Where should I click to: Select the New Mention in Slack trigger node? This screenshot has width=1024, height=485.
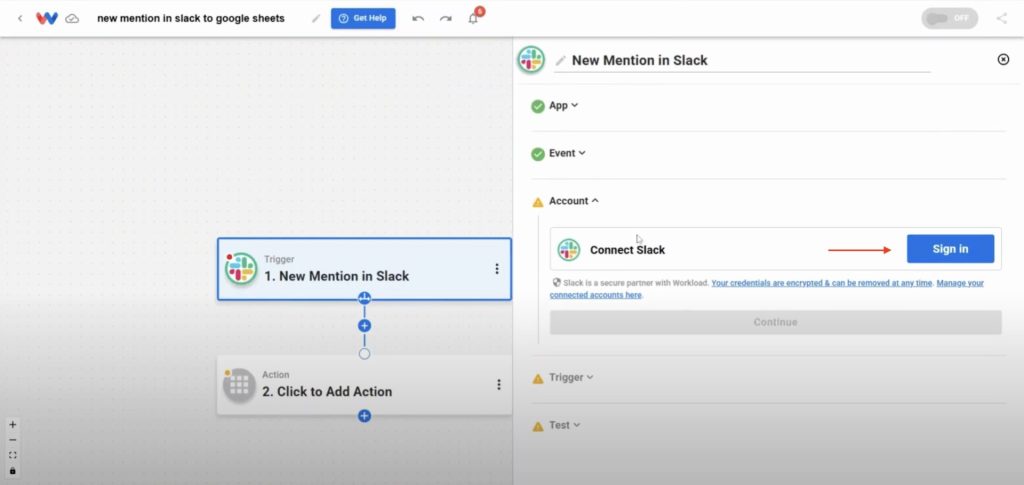[364, 269]
